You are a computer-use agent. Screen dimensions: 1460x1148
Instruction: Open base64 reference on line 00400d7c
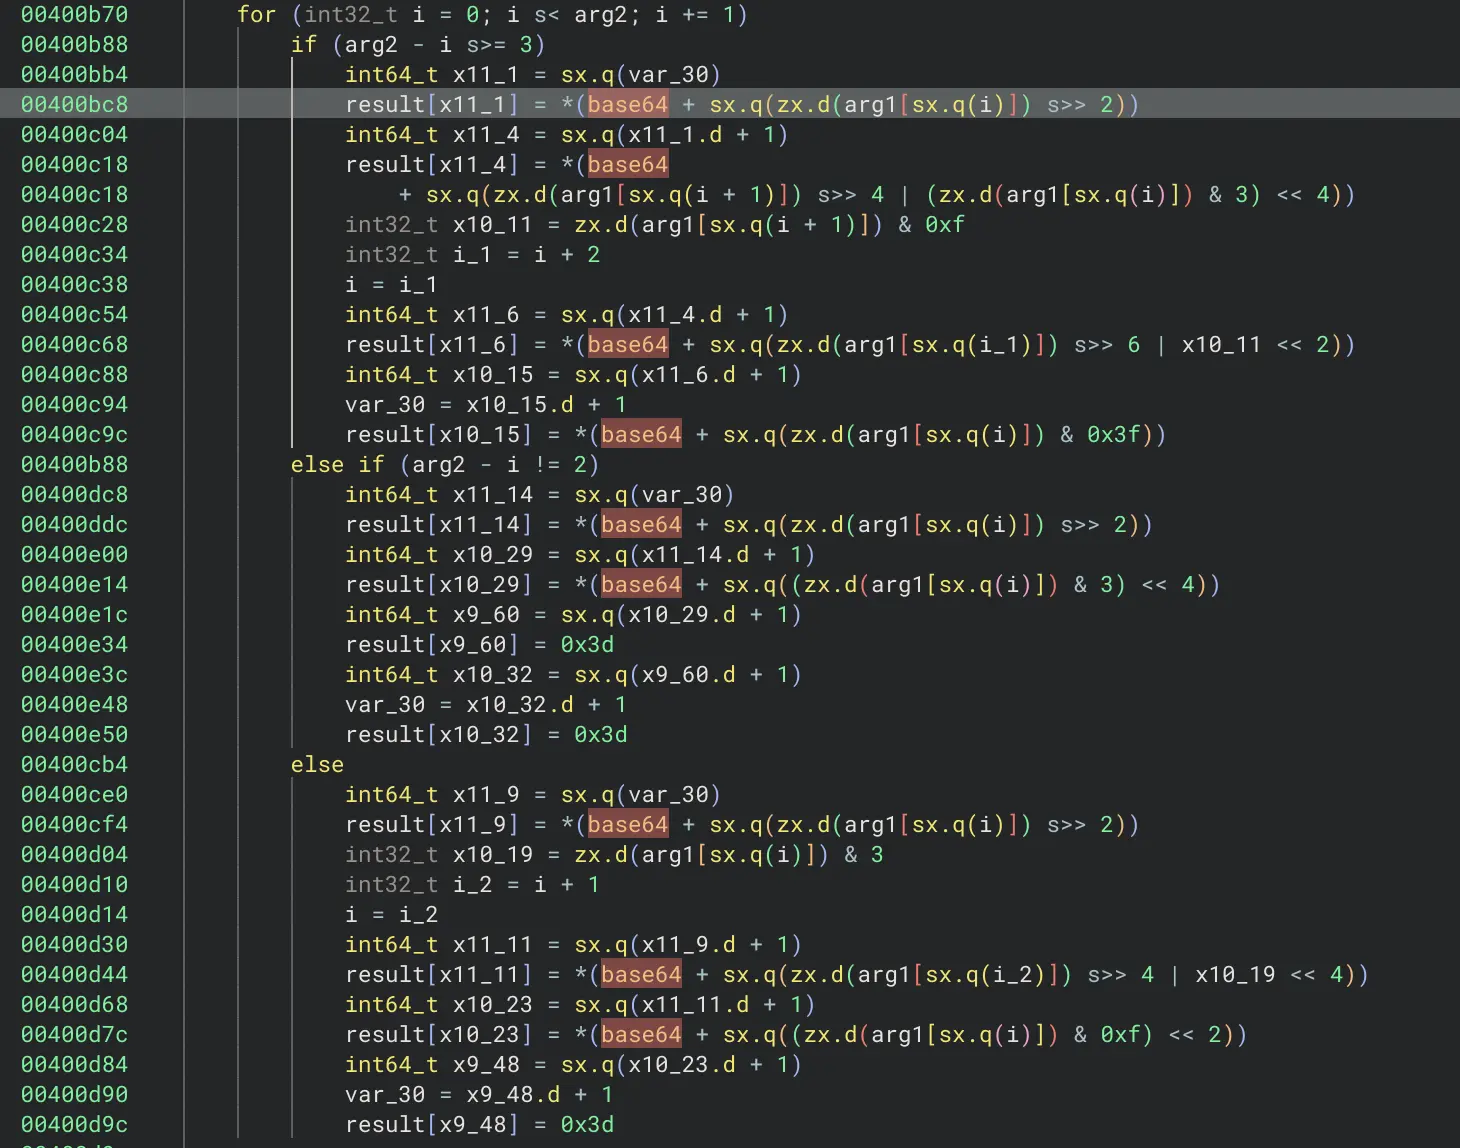coord(641,1035)
